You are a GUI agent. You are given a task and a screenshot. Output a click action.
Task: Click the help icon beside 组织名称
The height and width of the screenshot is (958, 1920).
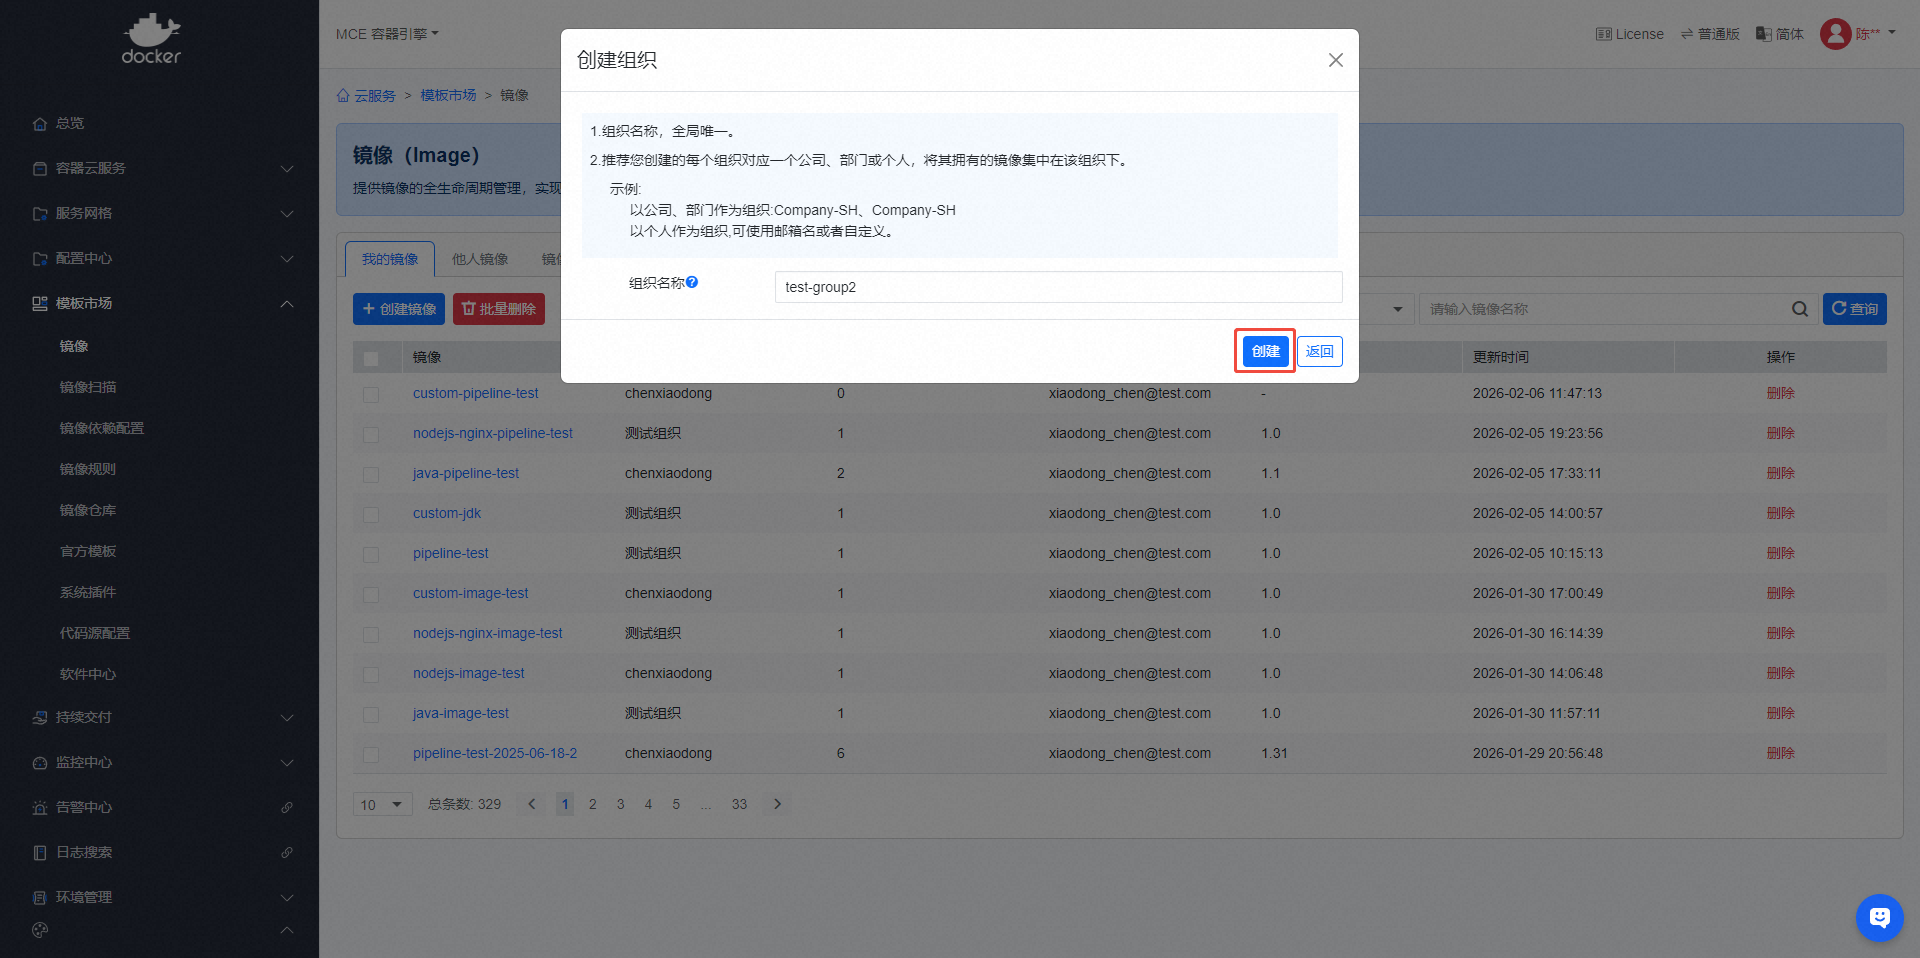point(692,282)
